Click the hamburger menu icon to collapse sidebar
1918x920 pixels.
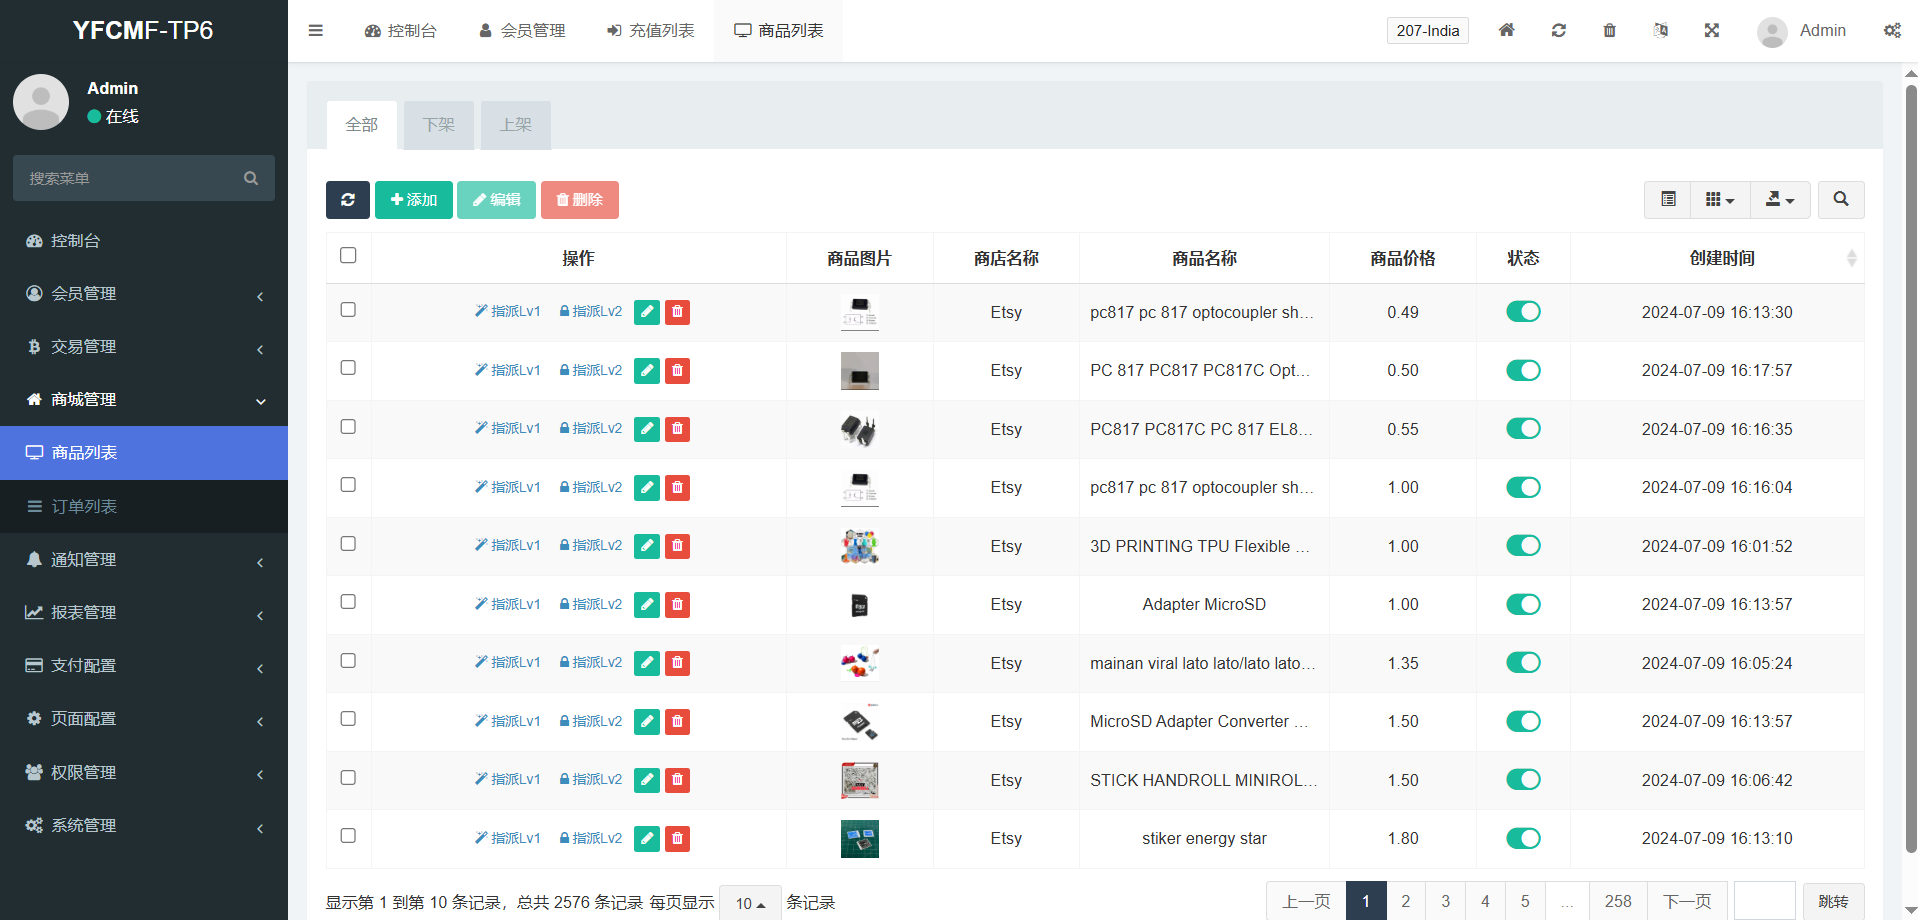click(316, 30)
